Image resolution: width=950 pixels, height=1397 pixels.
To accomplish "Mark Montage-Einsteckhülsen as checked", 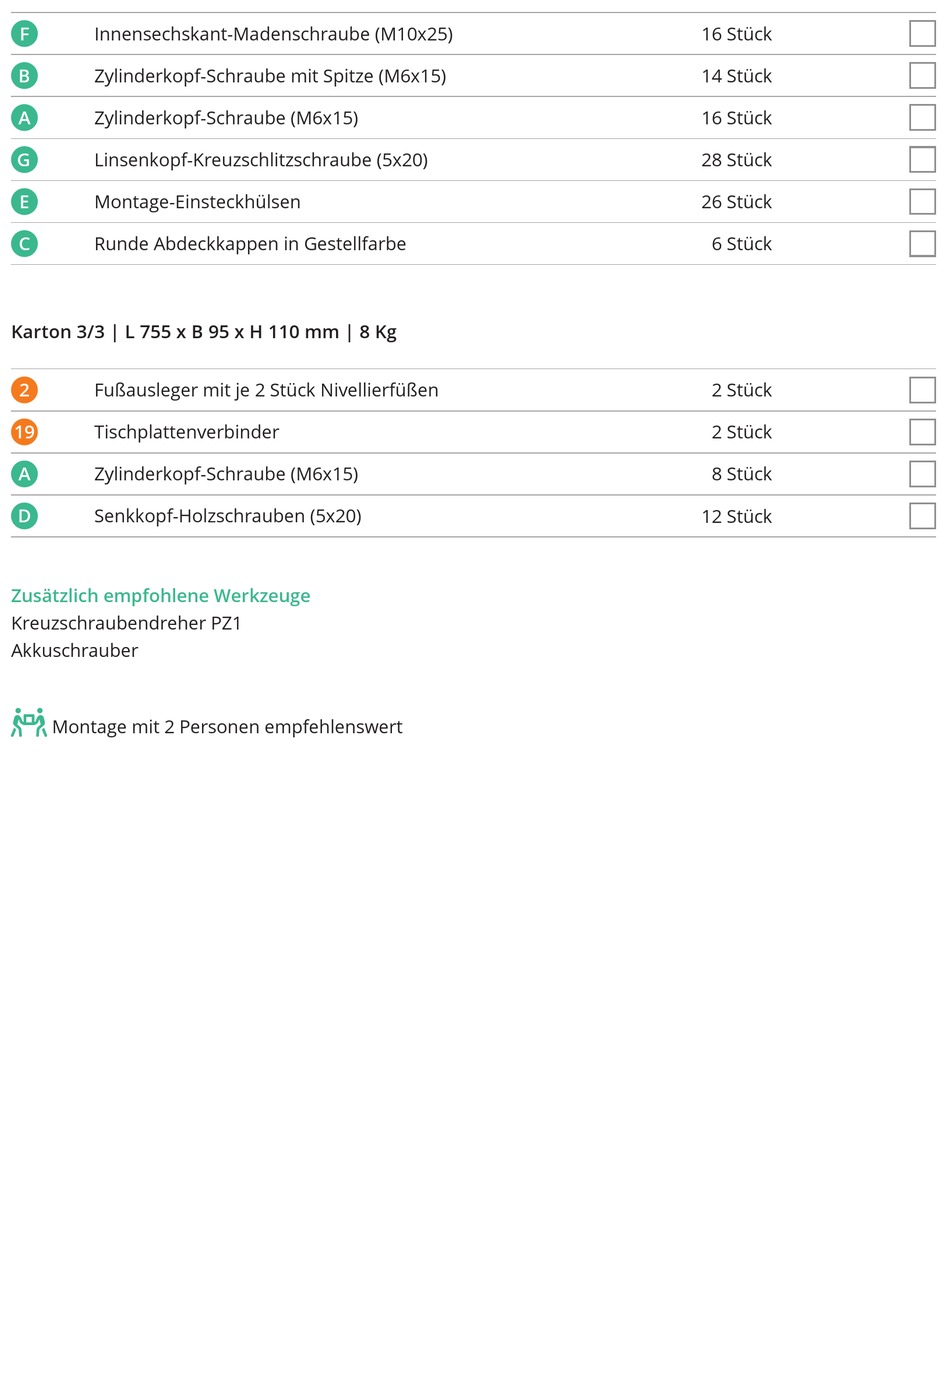I will pyautogui.click(x=922, y=202).
